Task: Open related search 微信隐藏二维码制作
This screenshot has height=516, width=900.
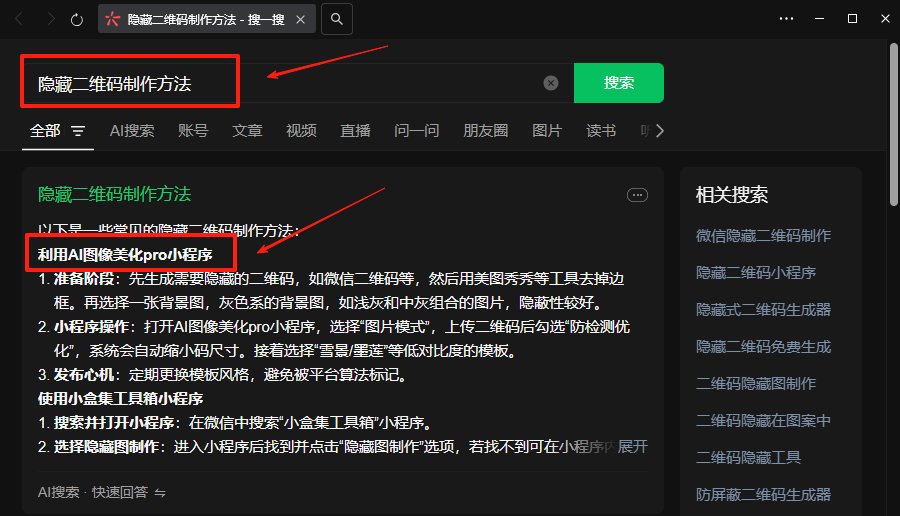Action: point(763,236)
